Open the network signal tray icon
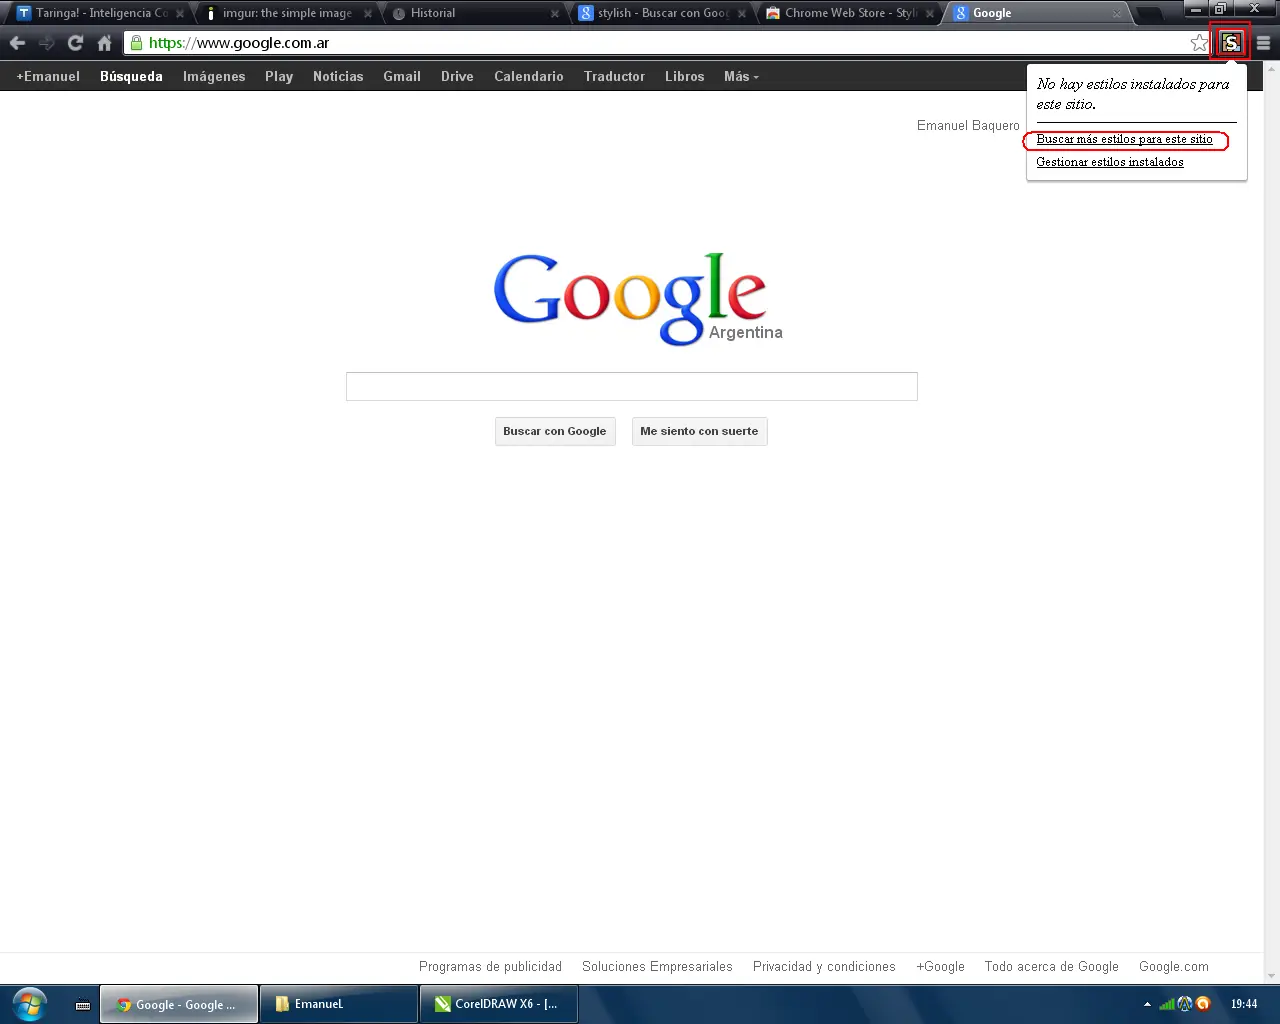 tap(1167, 1004)
